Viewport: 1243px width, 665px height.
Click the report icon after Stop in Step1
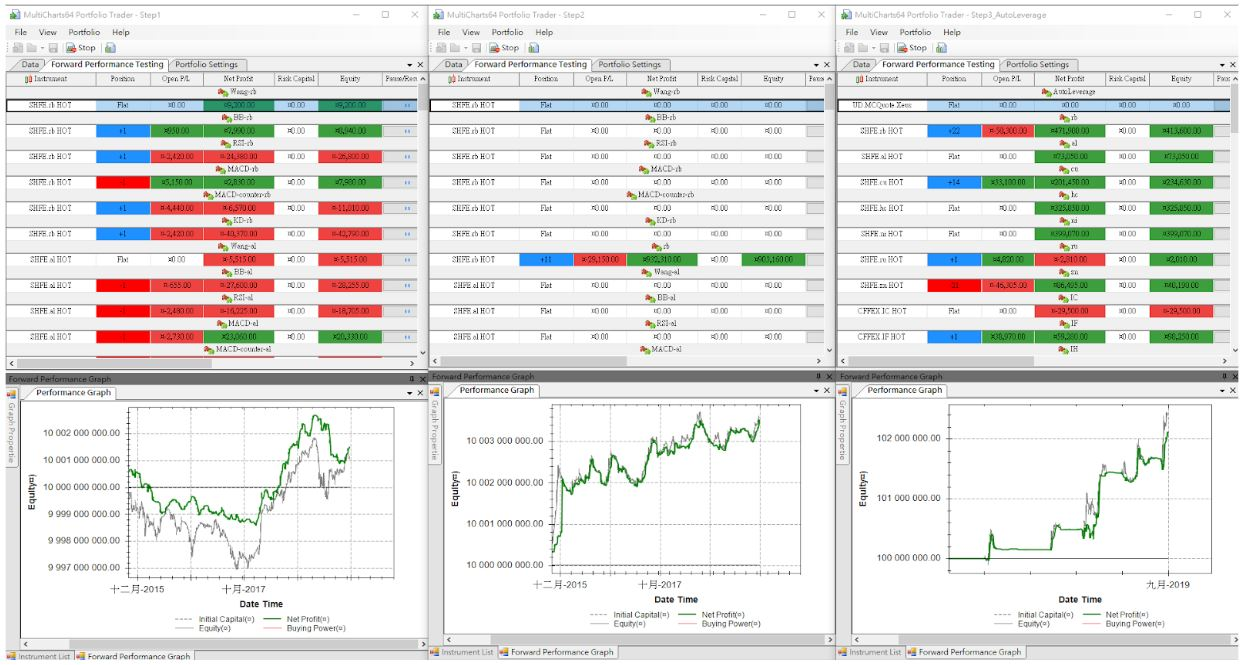110,48
